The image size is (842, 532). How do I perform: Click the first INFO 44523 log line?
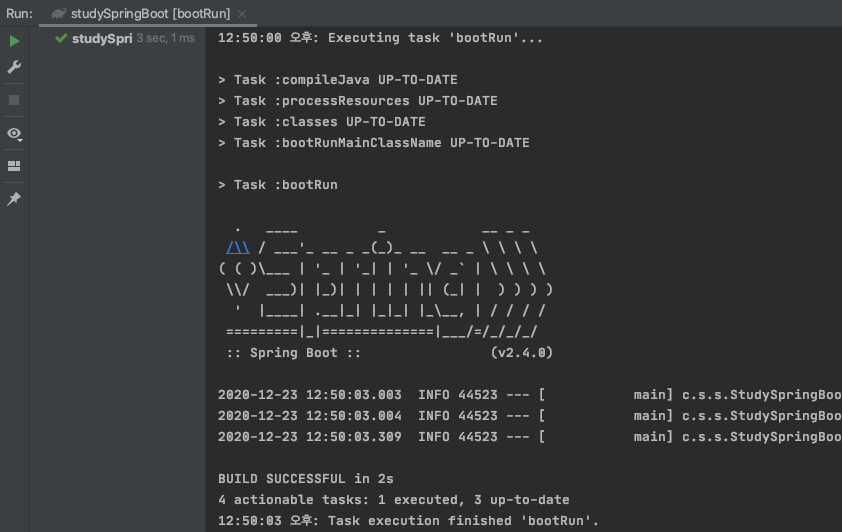coord(525,395)
